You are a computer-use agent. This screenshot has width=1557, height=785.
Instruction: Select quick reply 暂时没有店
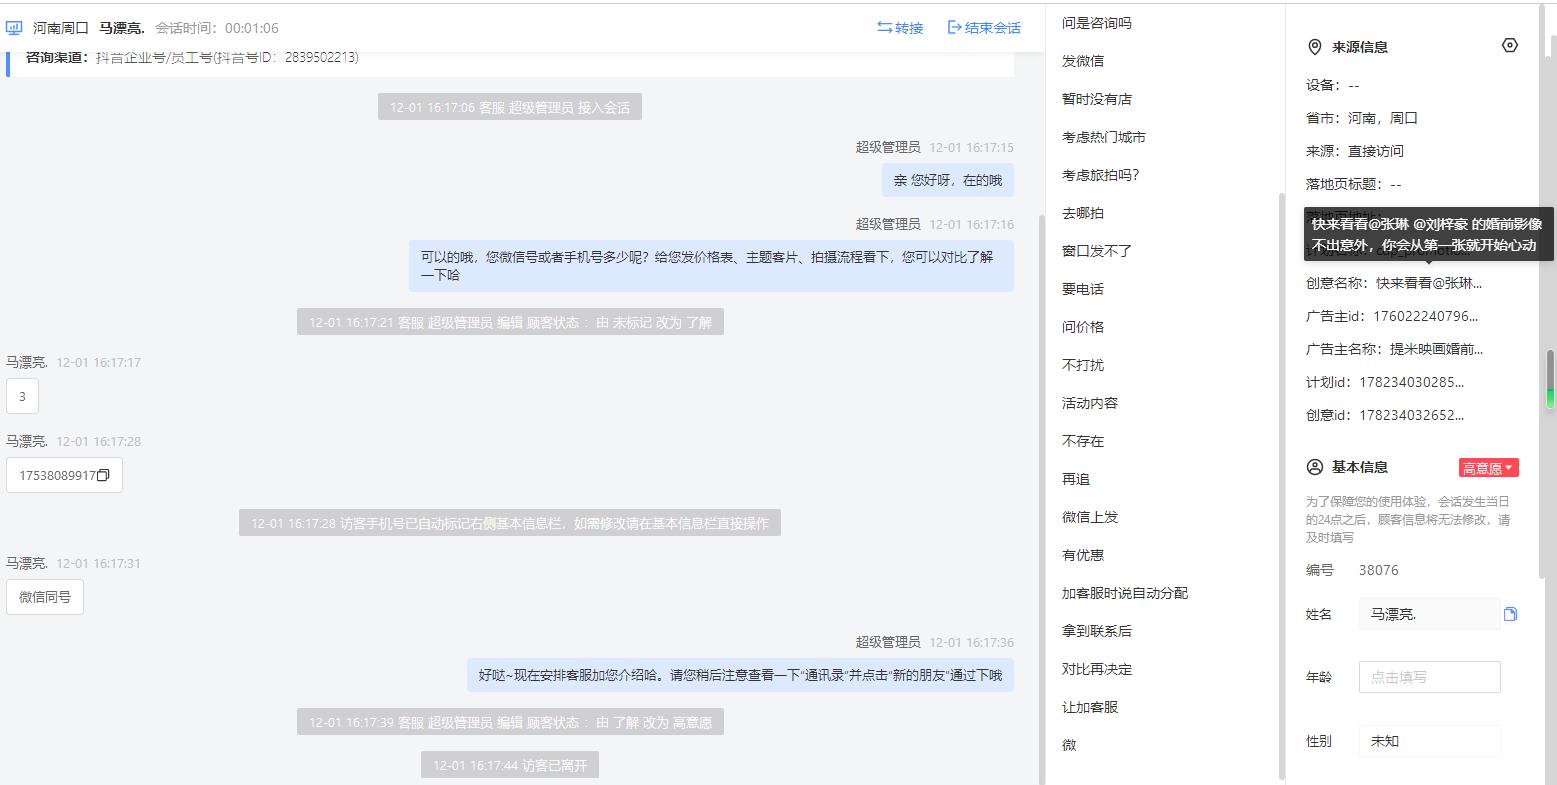[x=1096, y=99]
